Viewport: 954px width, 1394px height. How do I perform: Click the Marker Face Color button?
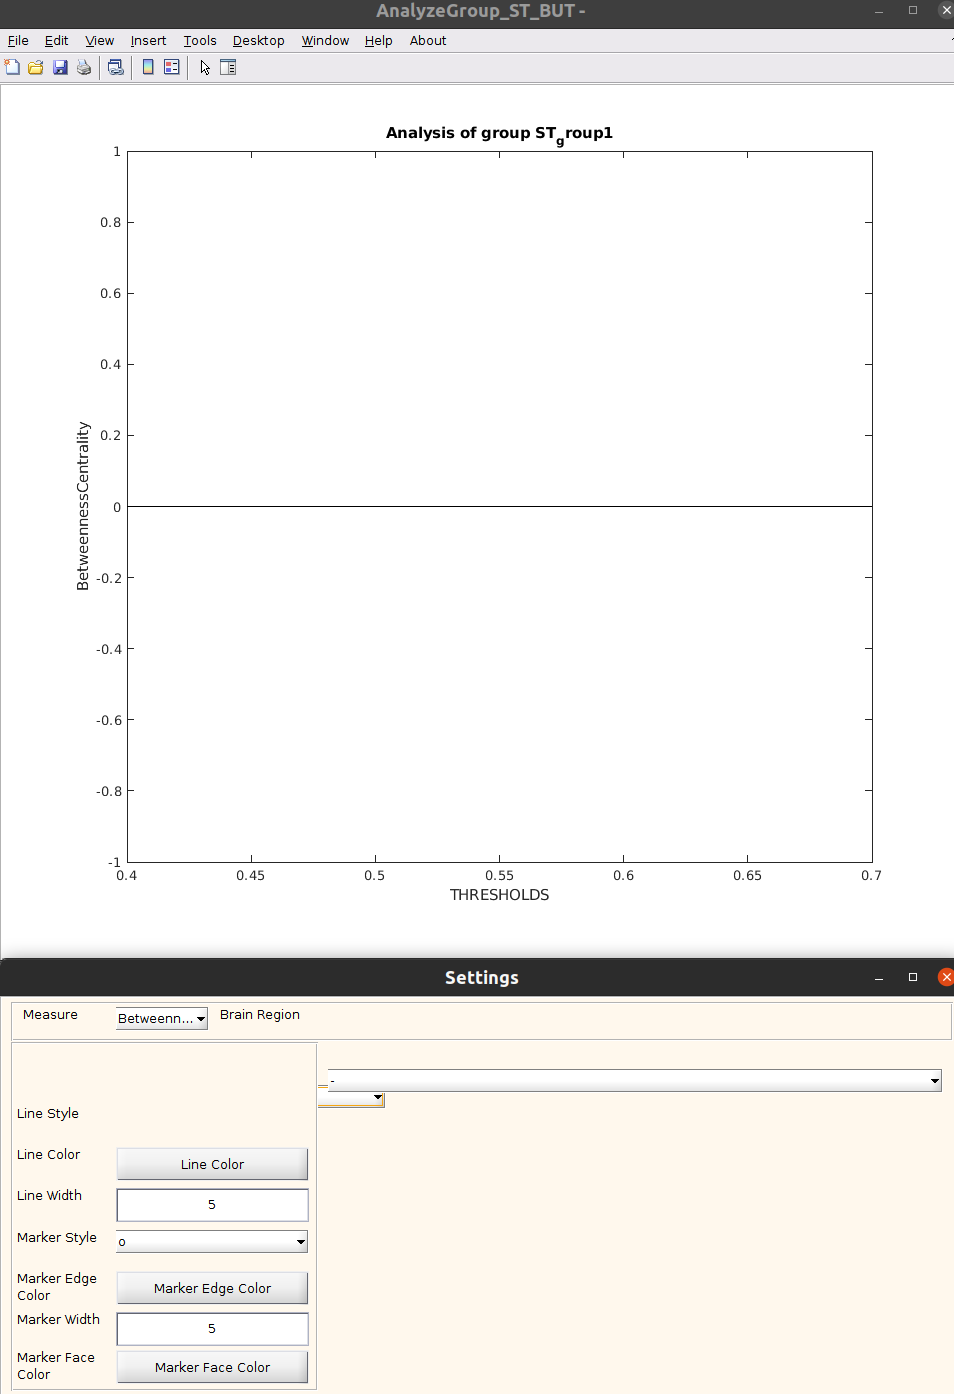(212, 1367)
